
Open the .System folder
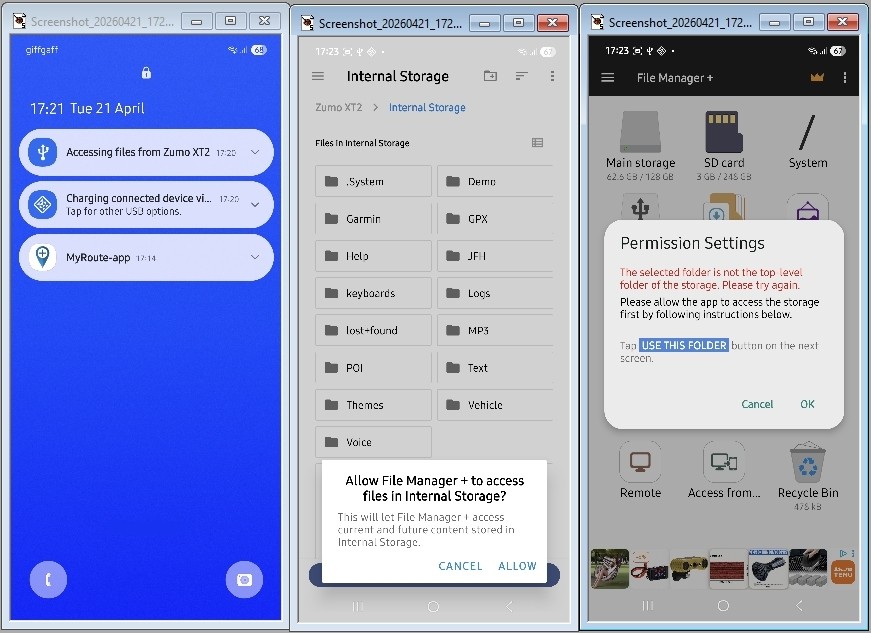[373, 181]
